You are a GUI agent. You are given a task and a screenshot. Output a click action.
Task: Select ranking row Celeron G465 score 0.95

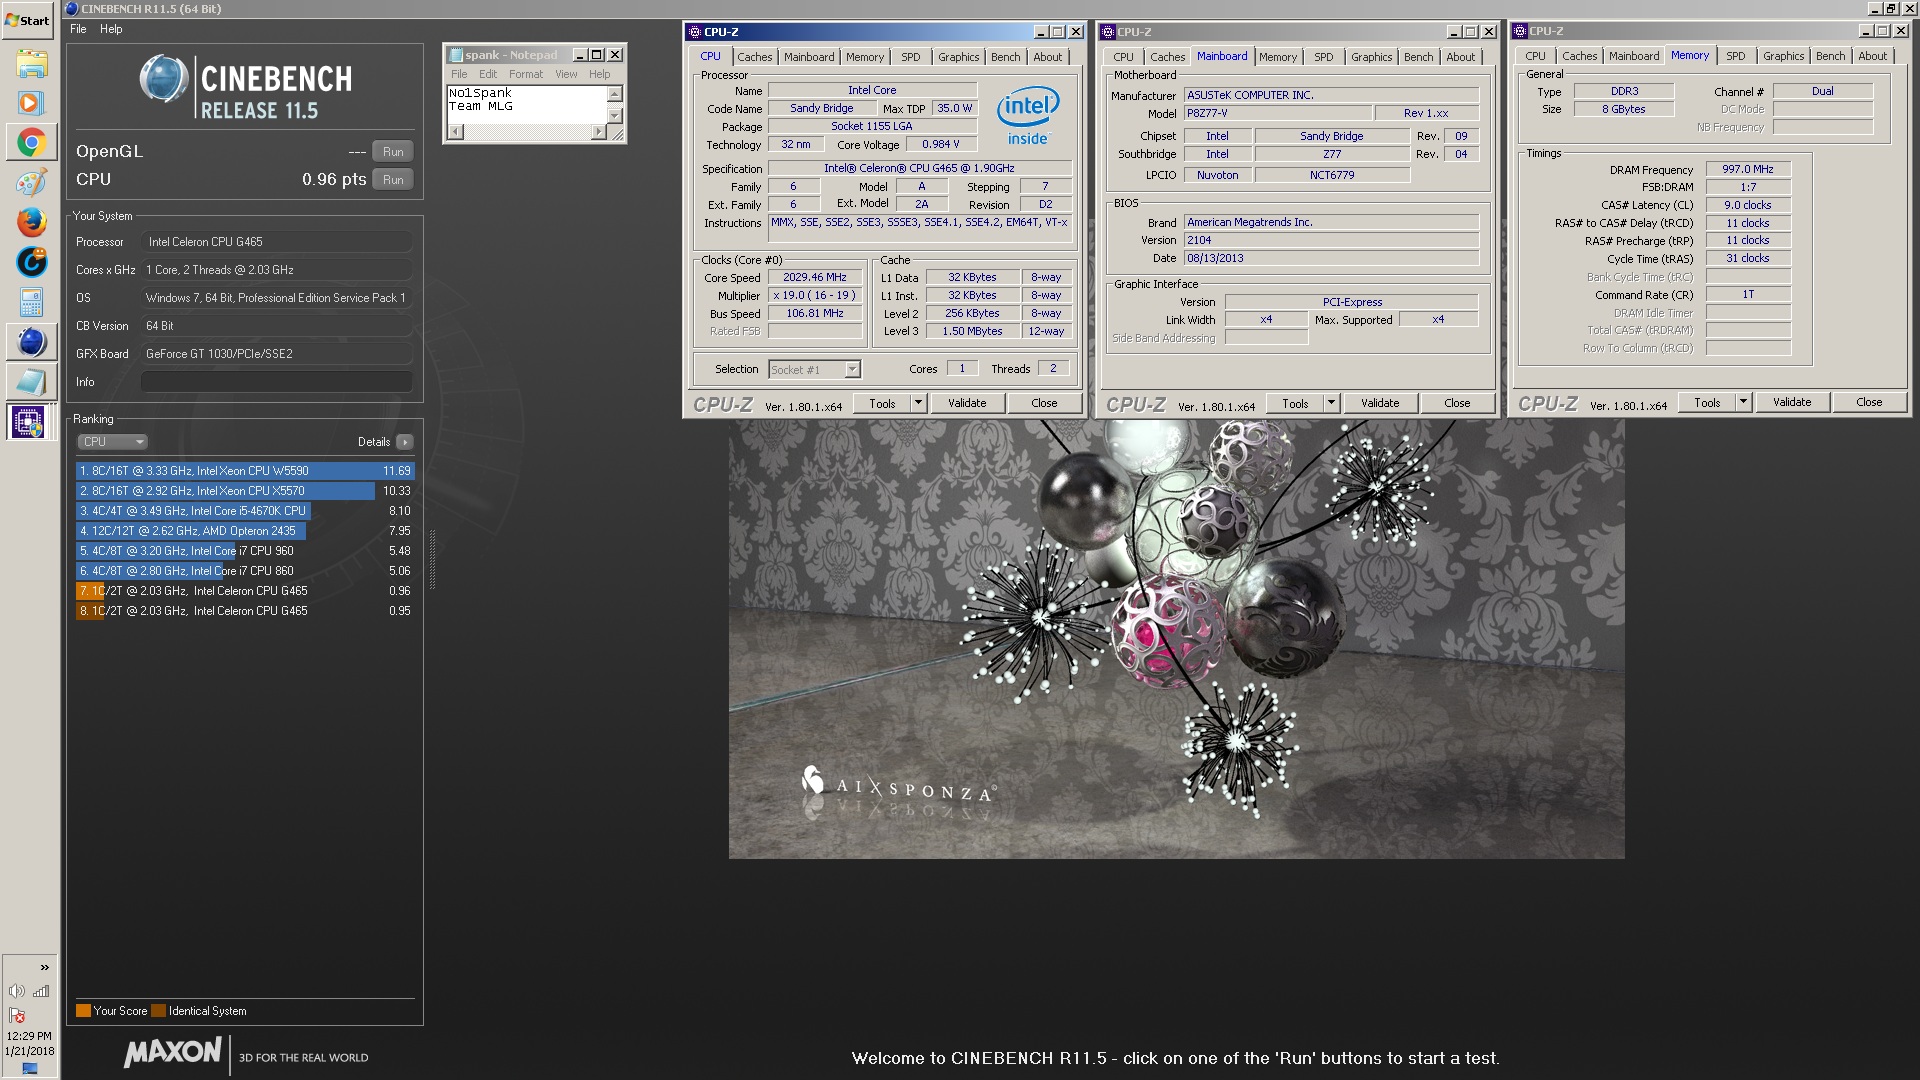pyautogui.click(x=244, y=611)
